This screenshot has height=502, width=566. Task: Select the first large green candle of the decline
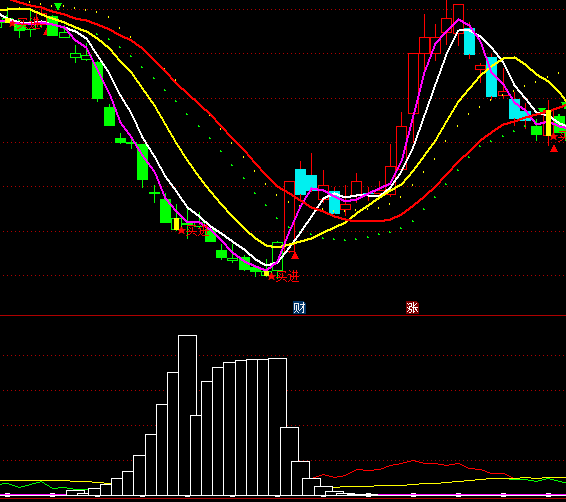(x=97, y=80)
